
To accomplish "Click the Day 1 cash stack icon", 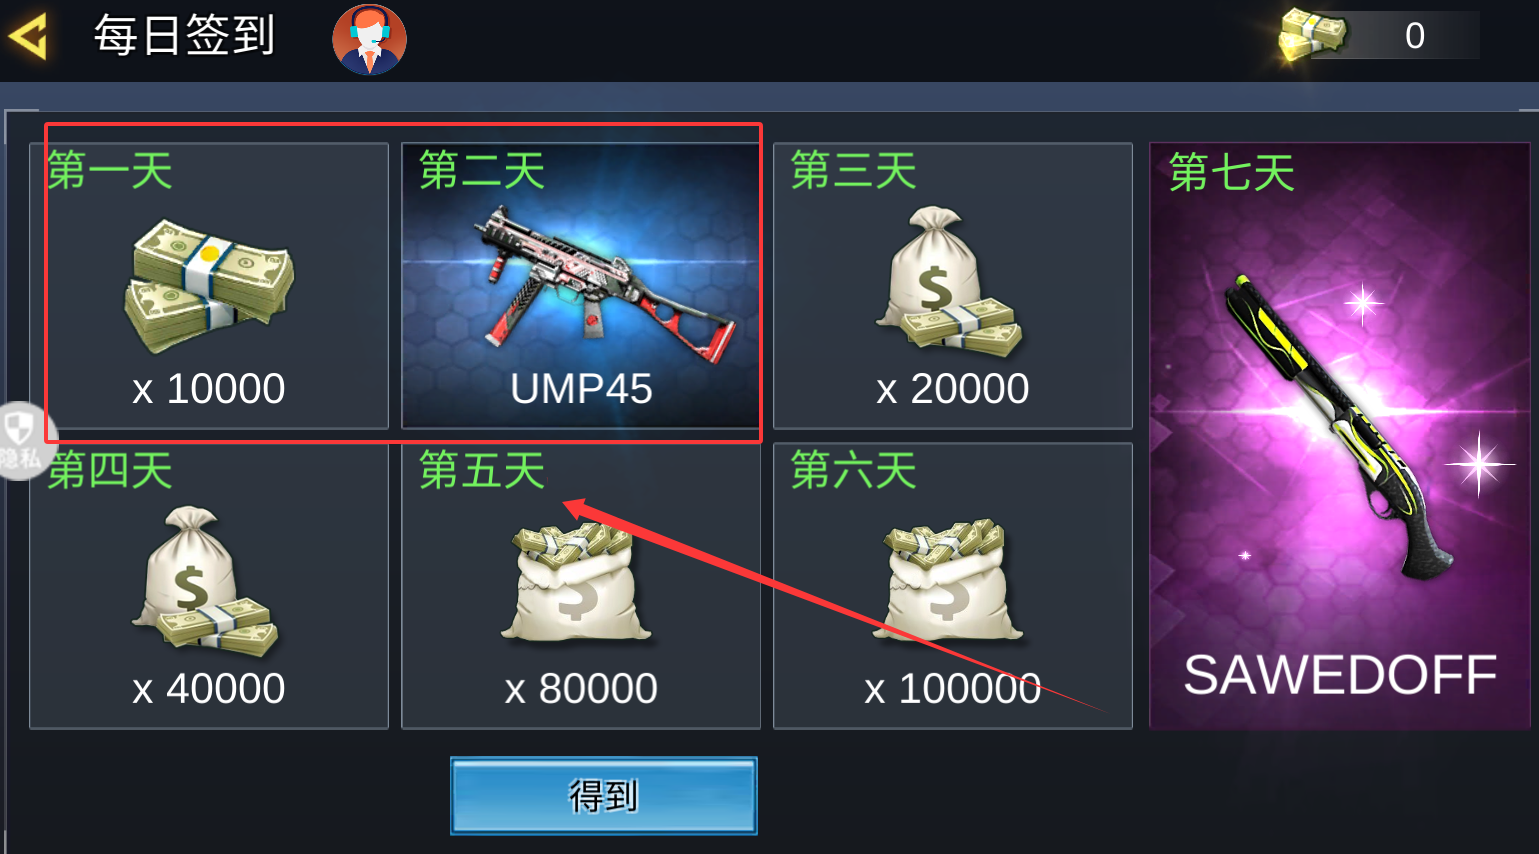I will pos(209,286).
